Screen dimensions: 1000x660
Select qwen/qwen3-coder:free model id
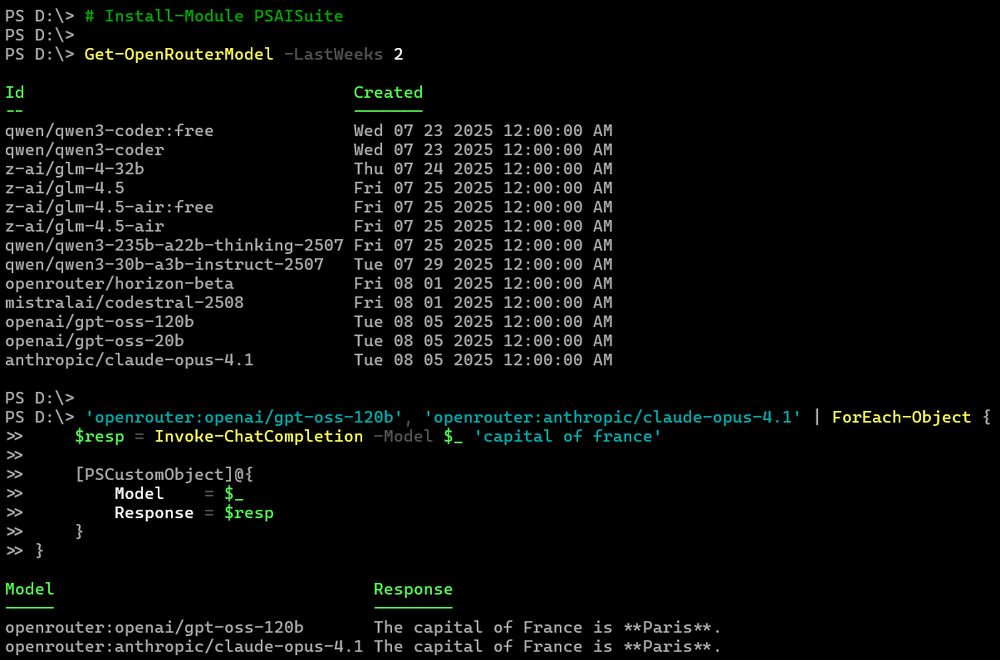(109, 131)
